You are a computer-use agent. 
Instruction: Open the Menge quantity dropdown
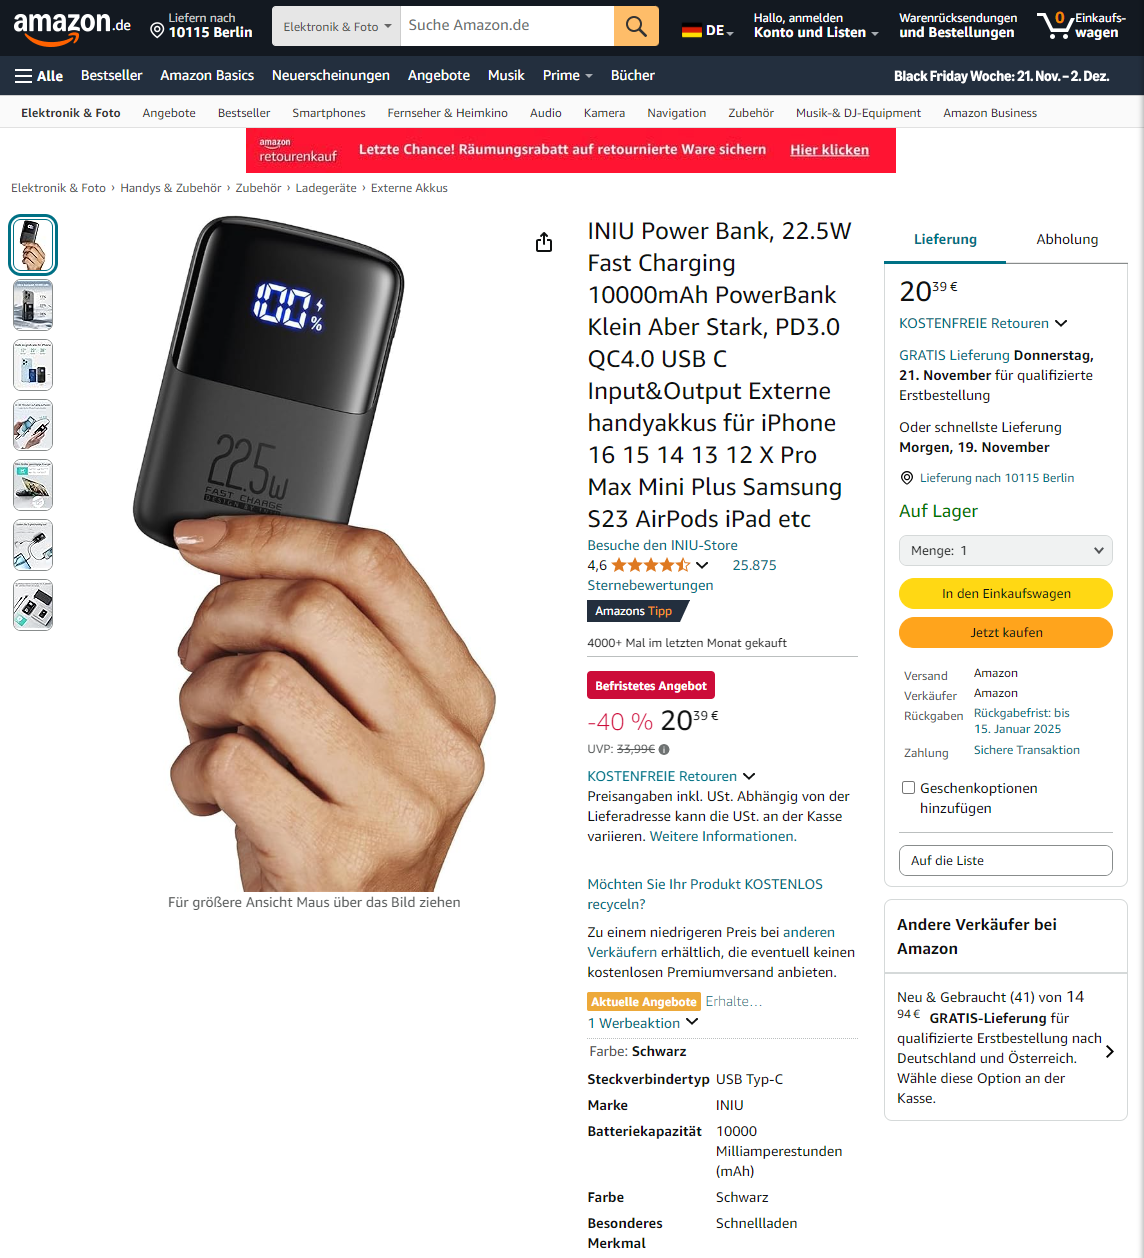(1006, 551)
